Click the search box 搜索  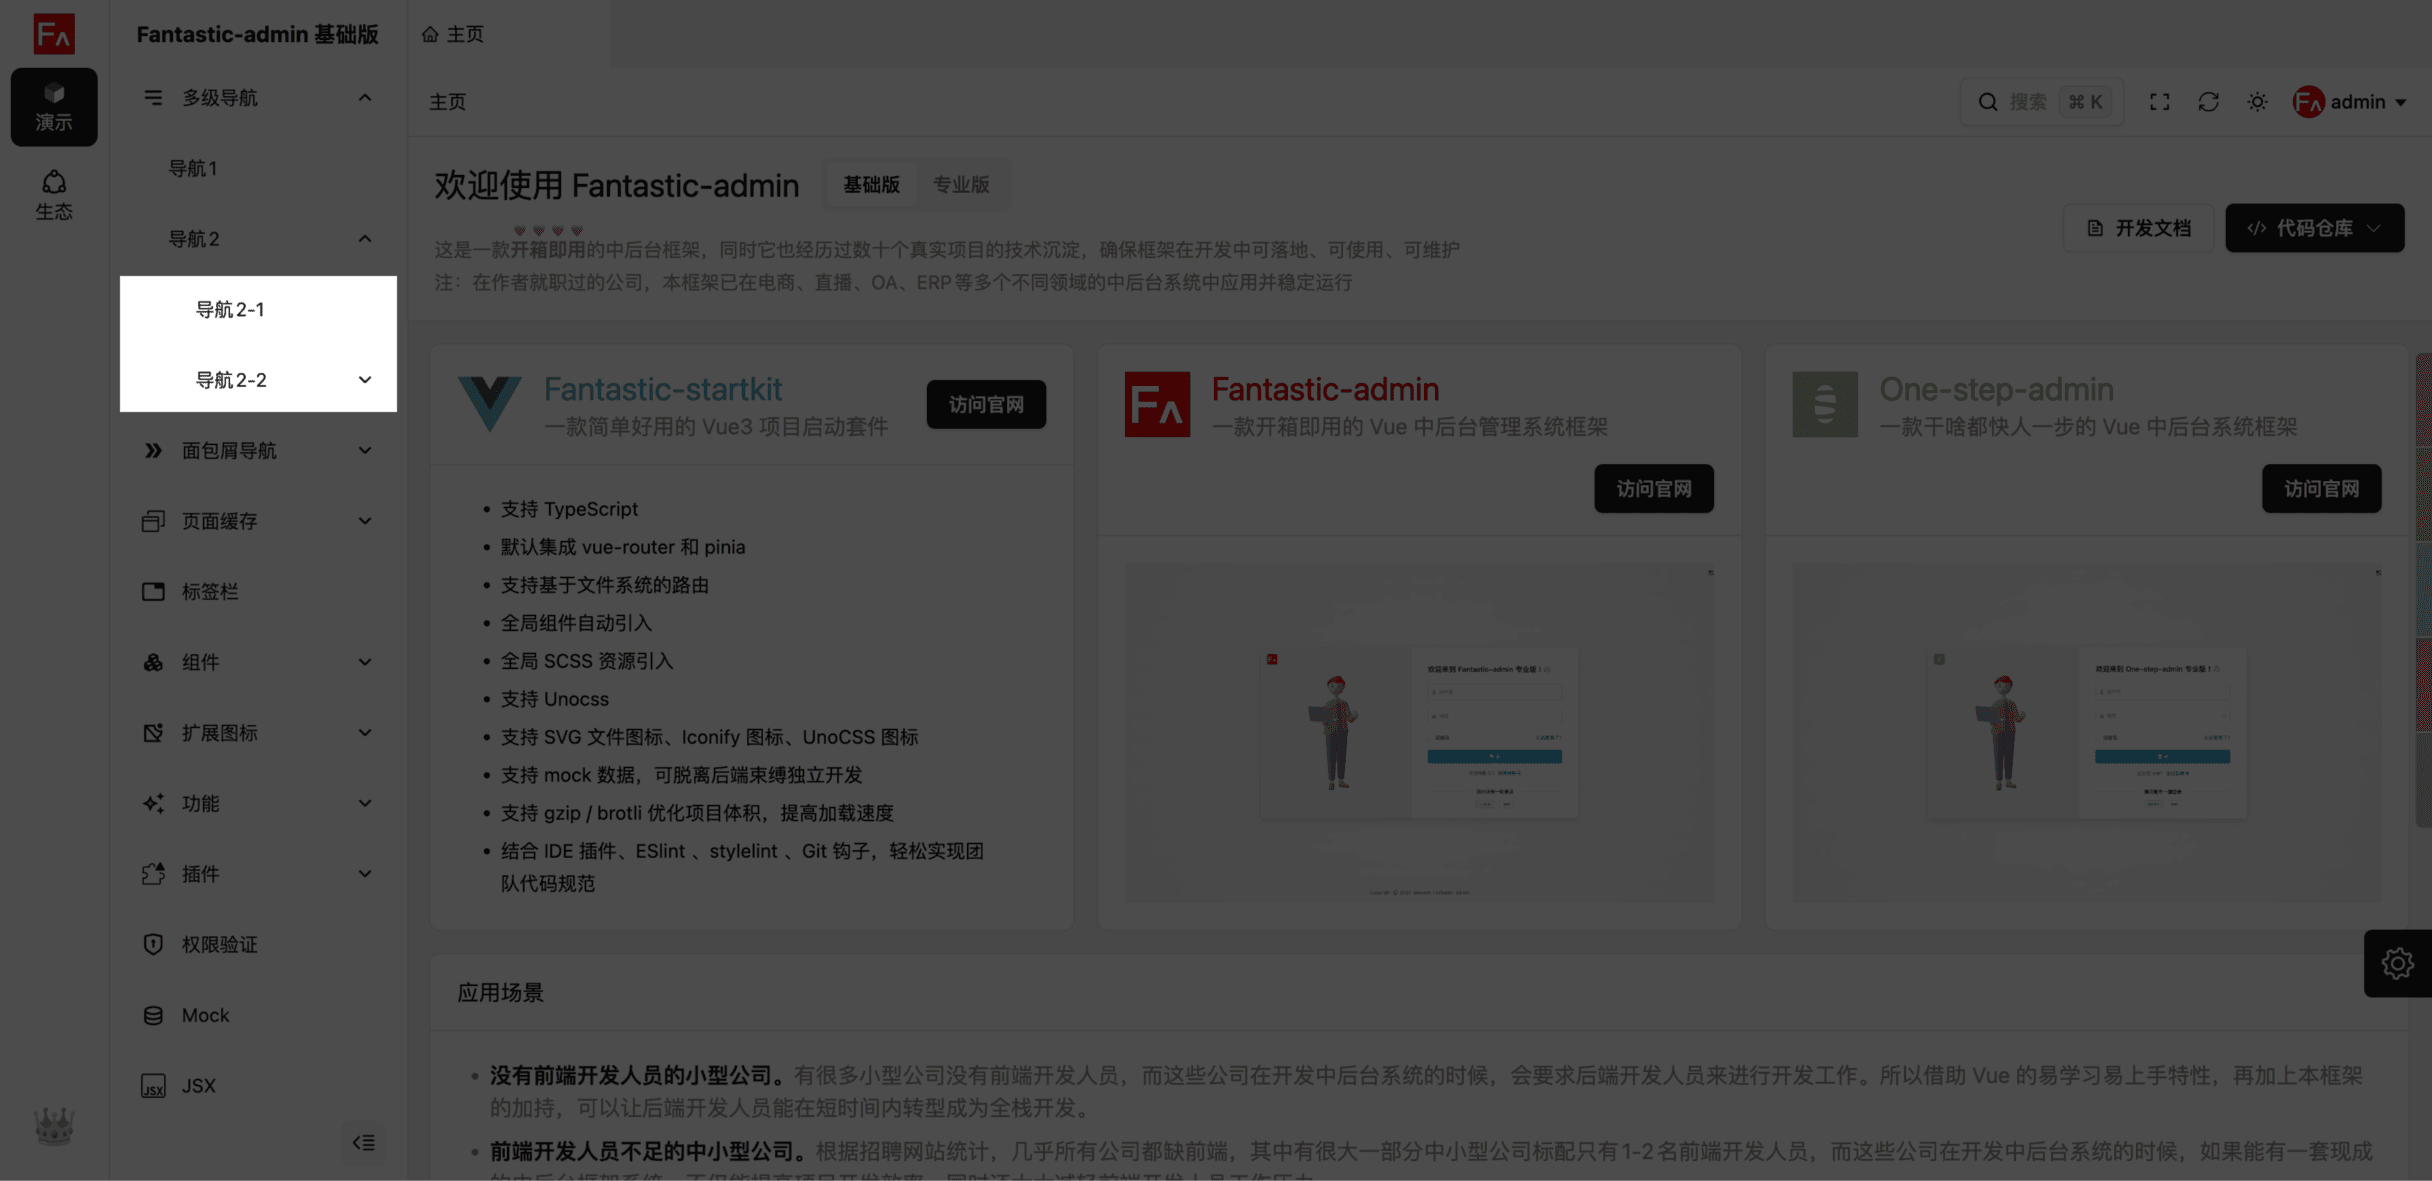(x=2043, y=102)
